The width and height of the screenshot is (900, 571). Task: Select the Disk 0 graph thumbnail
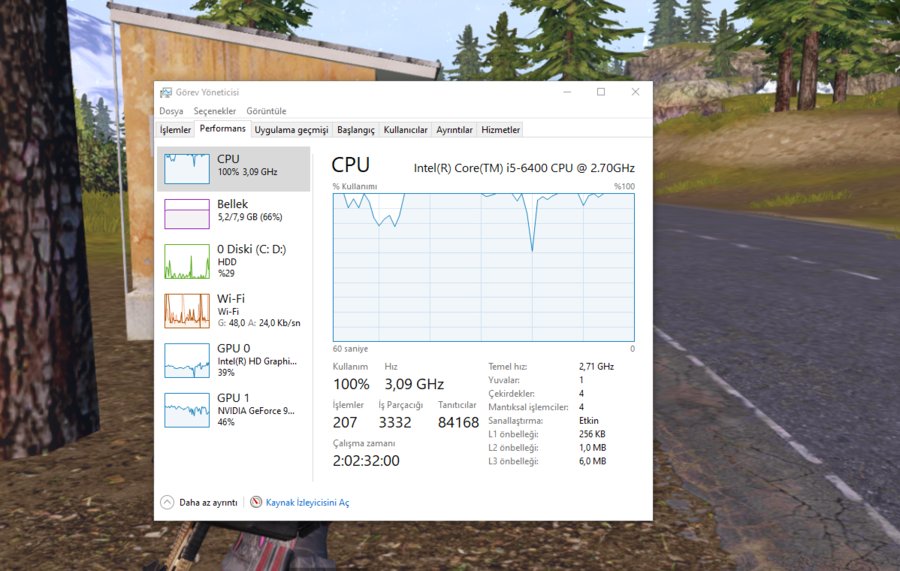pyautogui.click(x=187, y=262)
